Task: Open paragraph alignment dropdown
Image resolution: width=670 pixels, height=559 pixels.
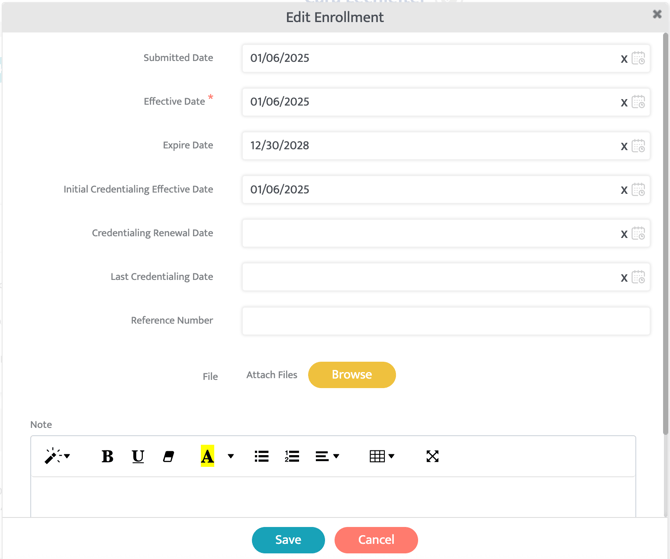Action: point(327,456)
